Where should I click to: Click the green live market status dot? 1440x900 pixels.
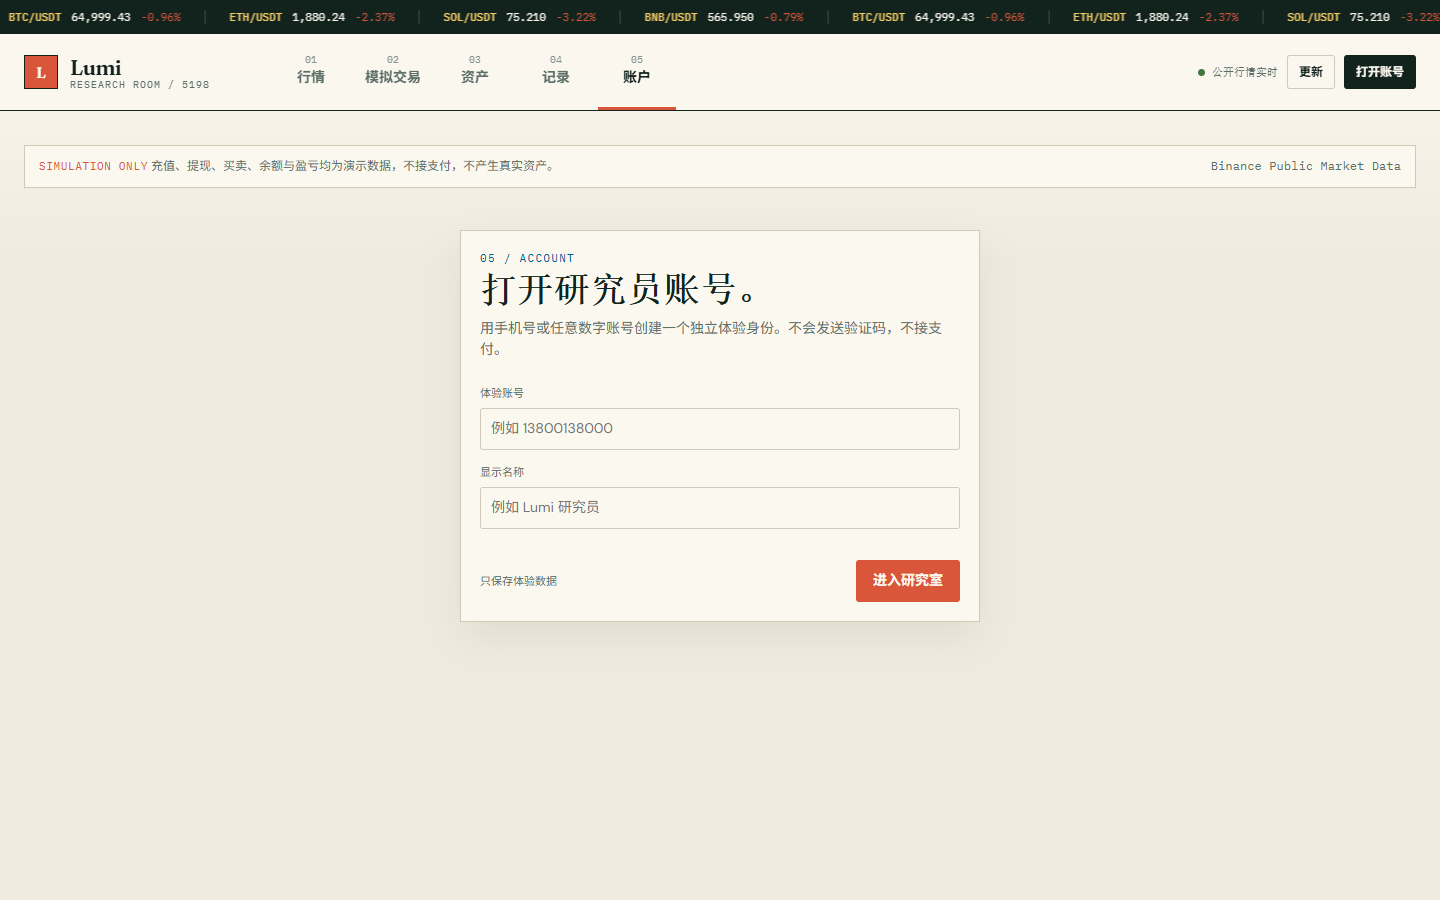click(1201, 72)
